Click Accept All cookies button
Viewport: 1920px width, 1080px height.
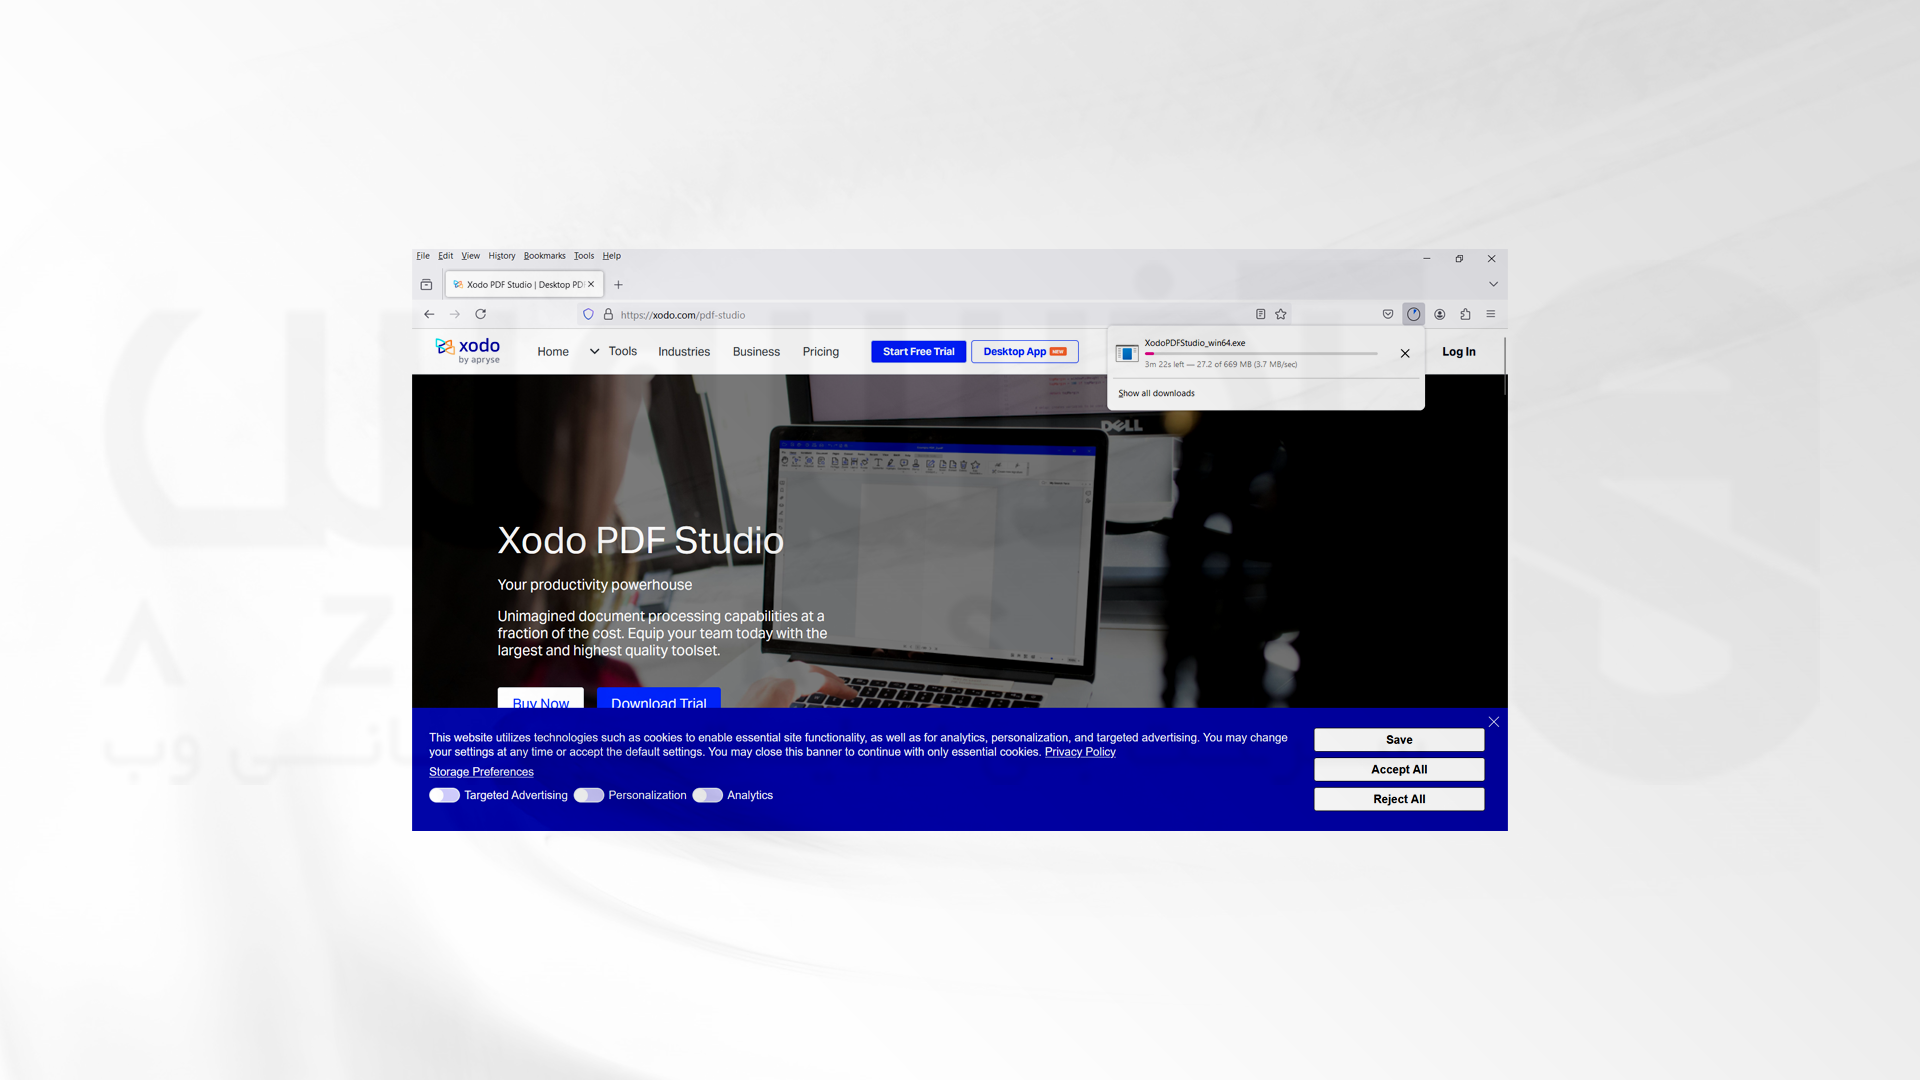pyautogui.click(x=1399, y=770)
